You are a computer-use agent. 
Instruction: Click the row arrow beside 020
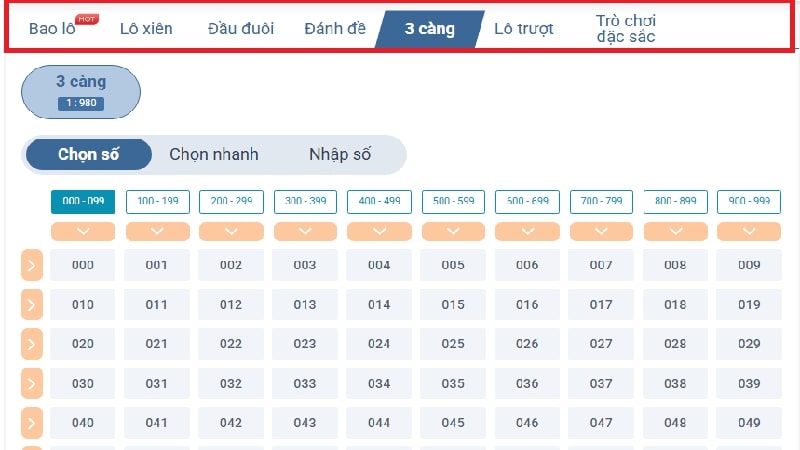point(32,344)
